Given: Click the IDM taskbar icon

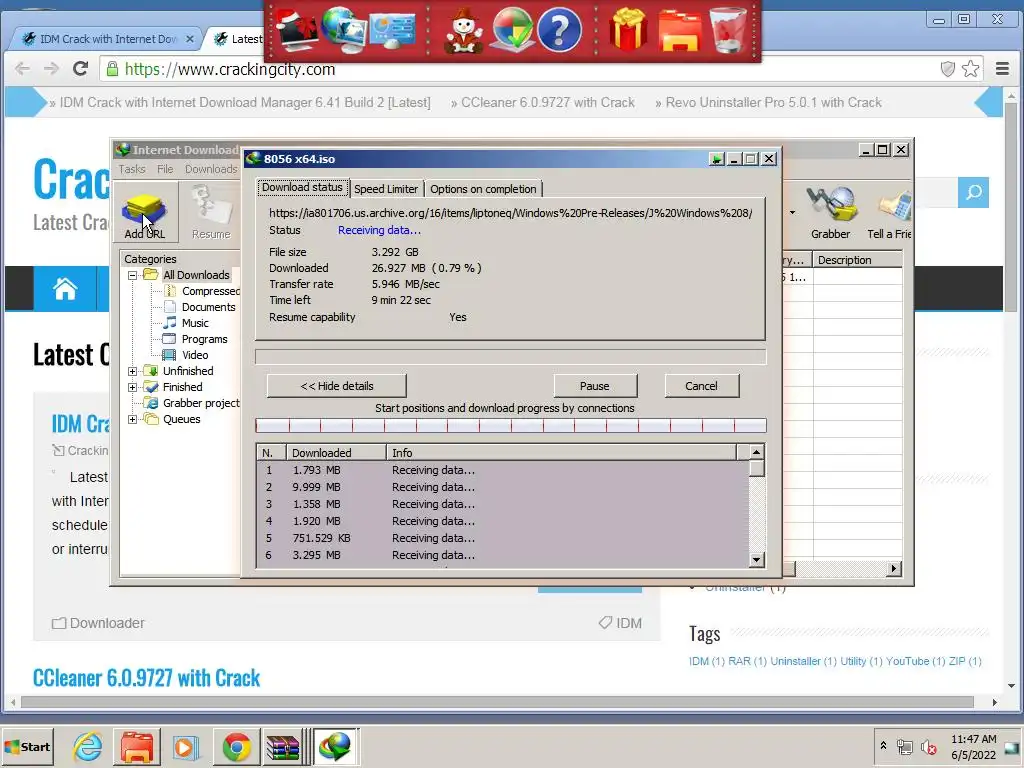Looking at the screenshot, I should (335, 746).
